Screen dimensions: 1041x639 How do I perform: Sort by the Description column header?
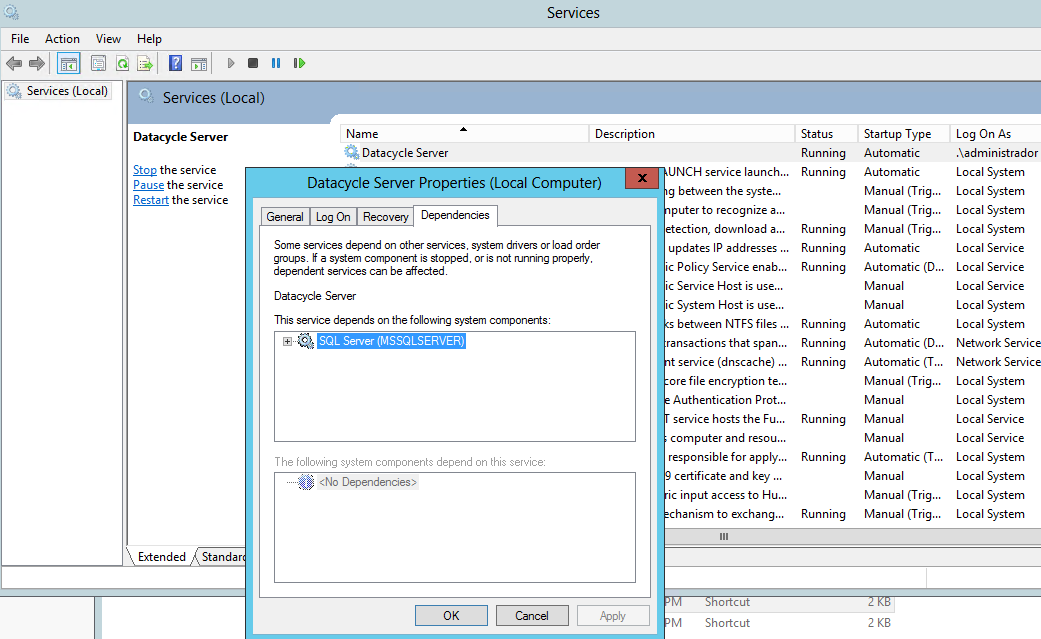pos(692,134)
